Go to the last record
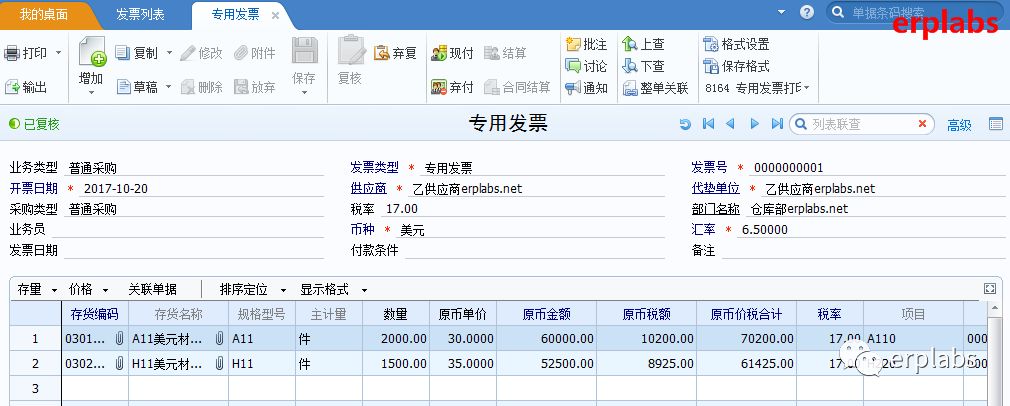 [777, 124]
